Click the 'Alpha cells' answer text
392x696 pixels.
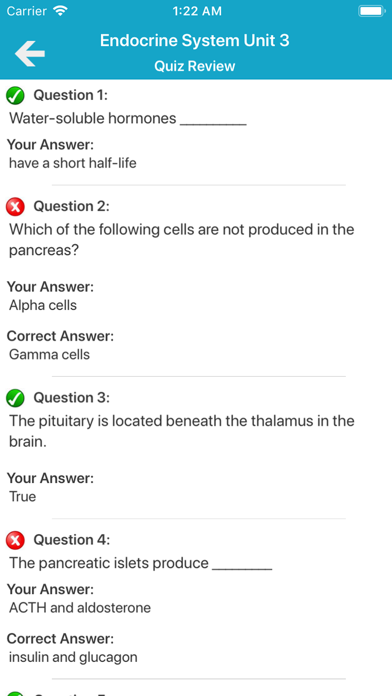(x=43, y=305)
